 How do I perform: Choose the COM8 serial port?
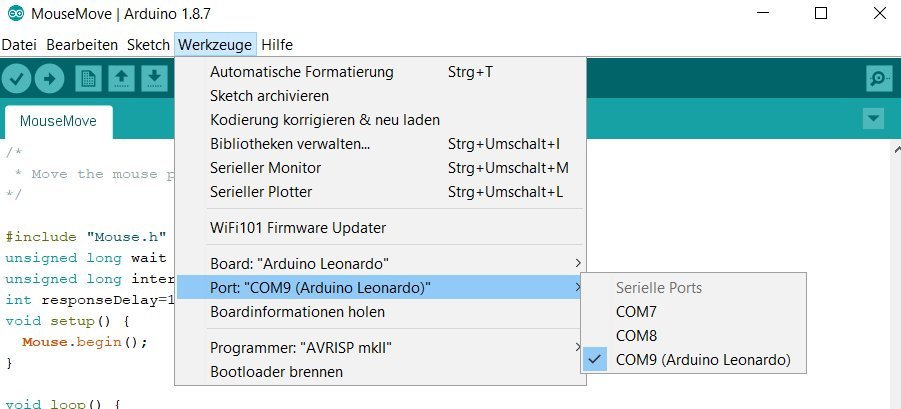pos(637,336)
